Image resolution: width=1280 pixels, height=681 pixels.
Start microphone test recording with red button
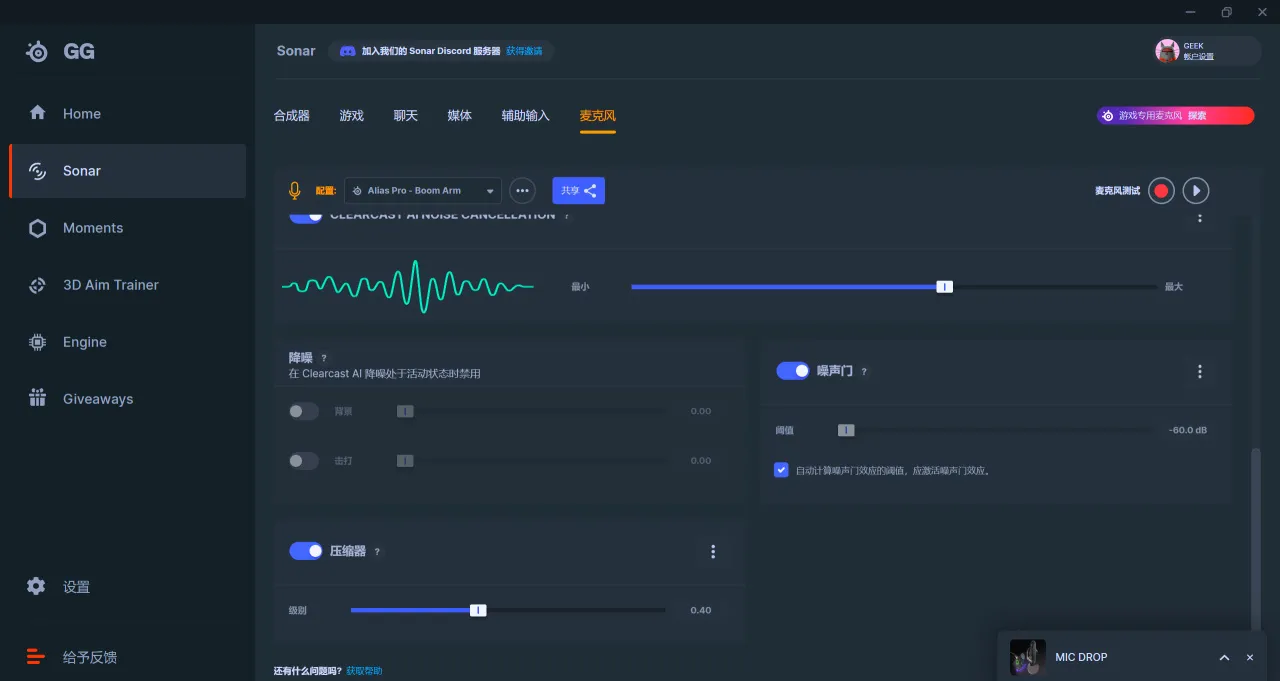pos(1161,191)
